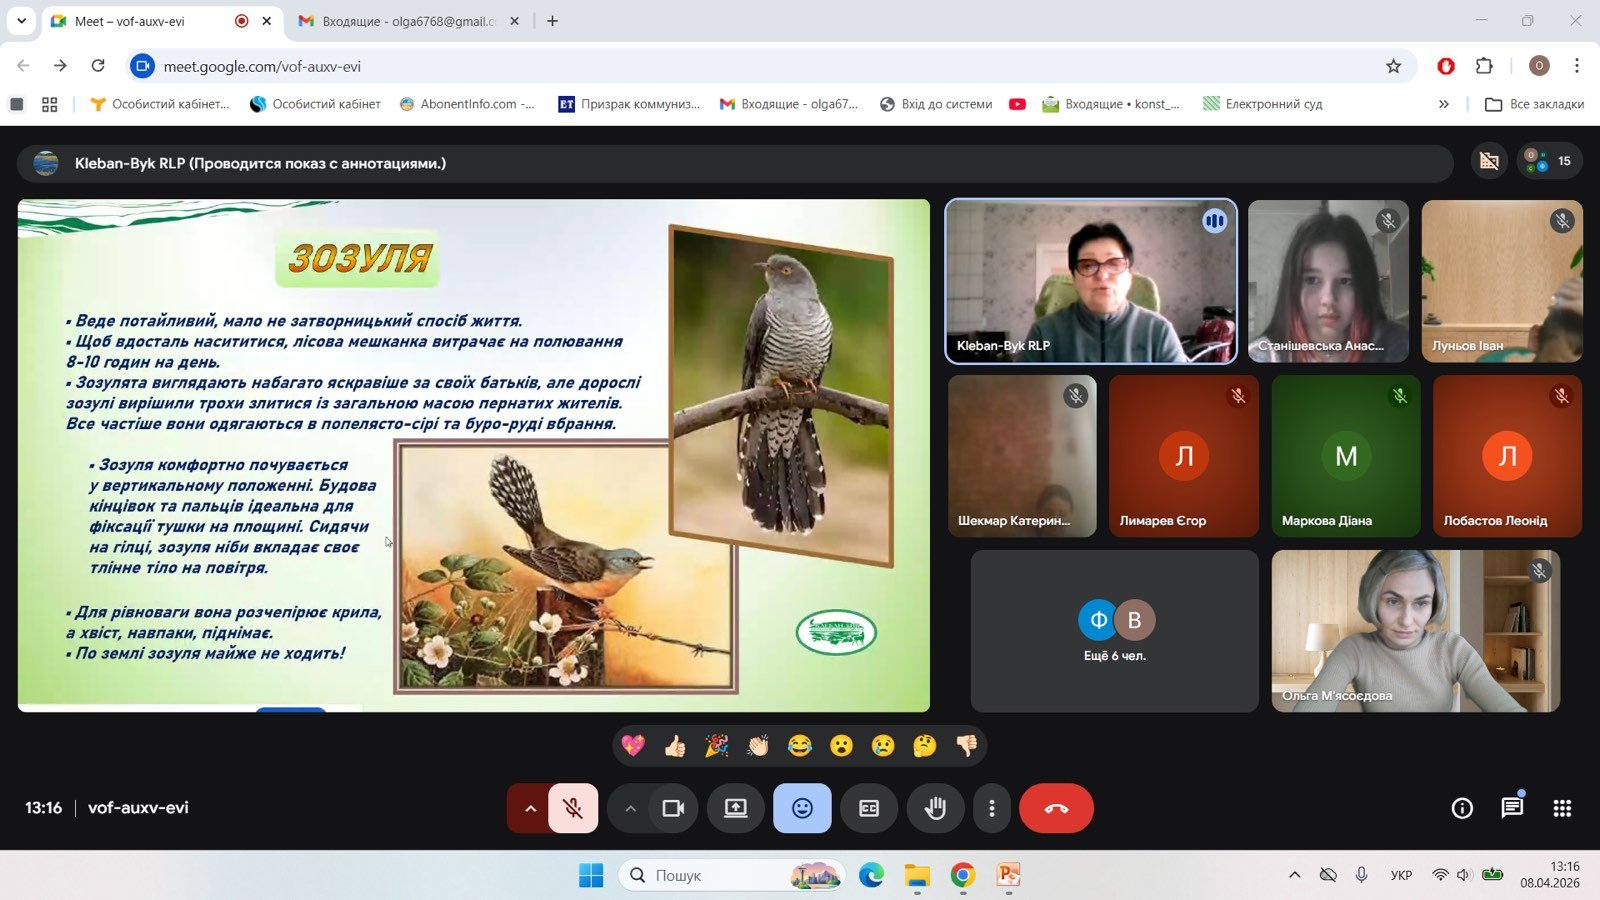This screenshot has width=1600, height=900.
Task: Click the 'Ещё 6 чел.' tile
Action: 1115,631
